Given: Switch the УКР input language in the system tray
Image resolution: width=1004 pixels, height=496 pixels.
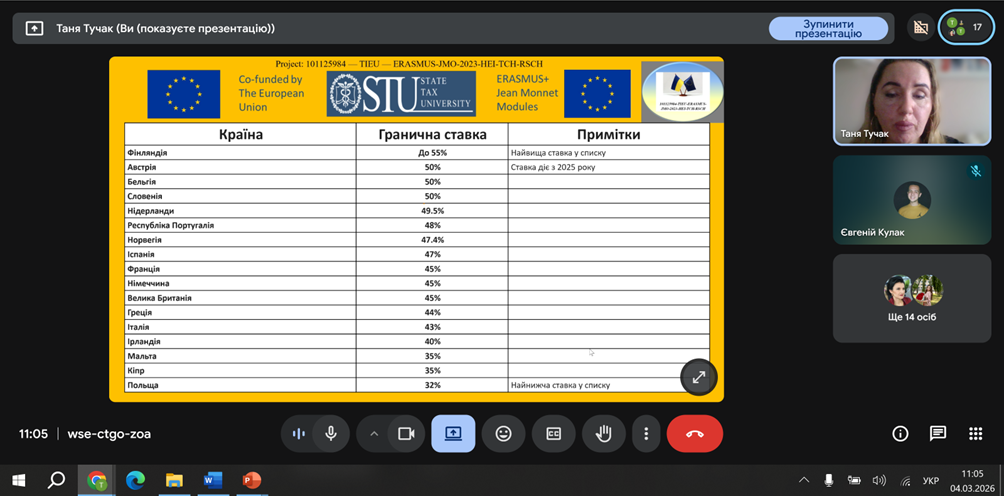Looking at the screenshot, I should (x=930, y=481).
